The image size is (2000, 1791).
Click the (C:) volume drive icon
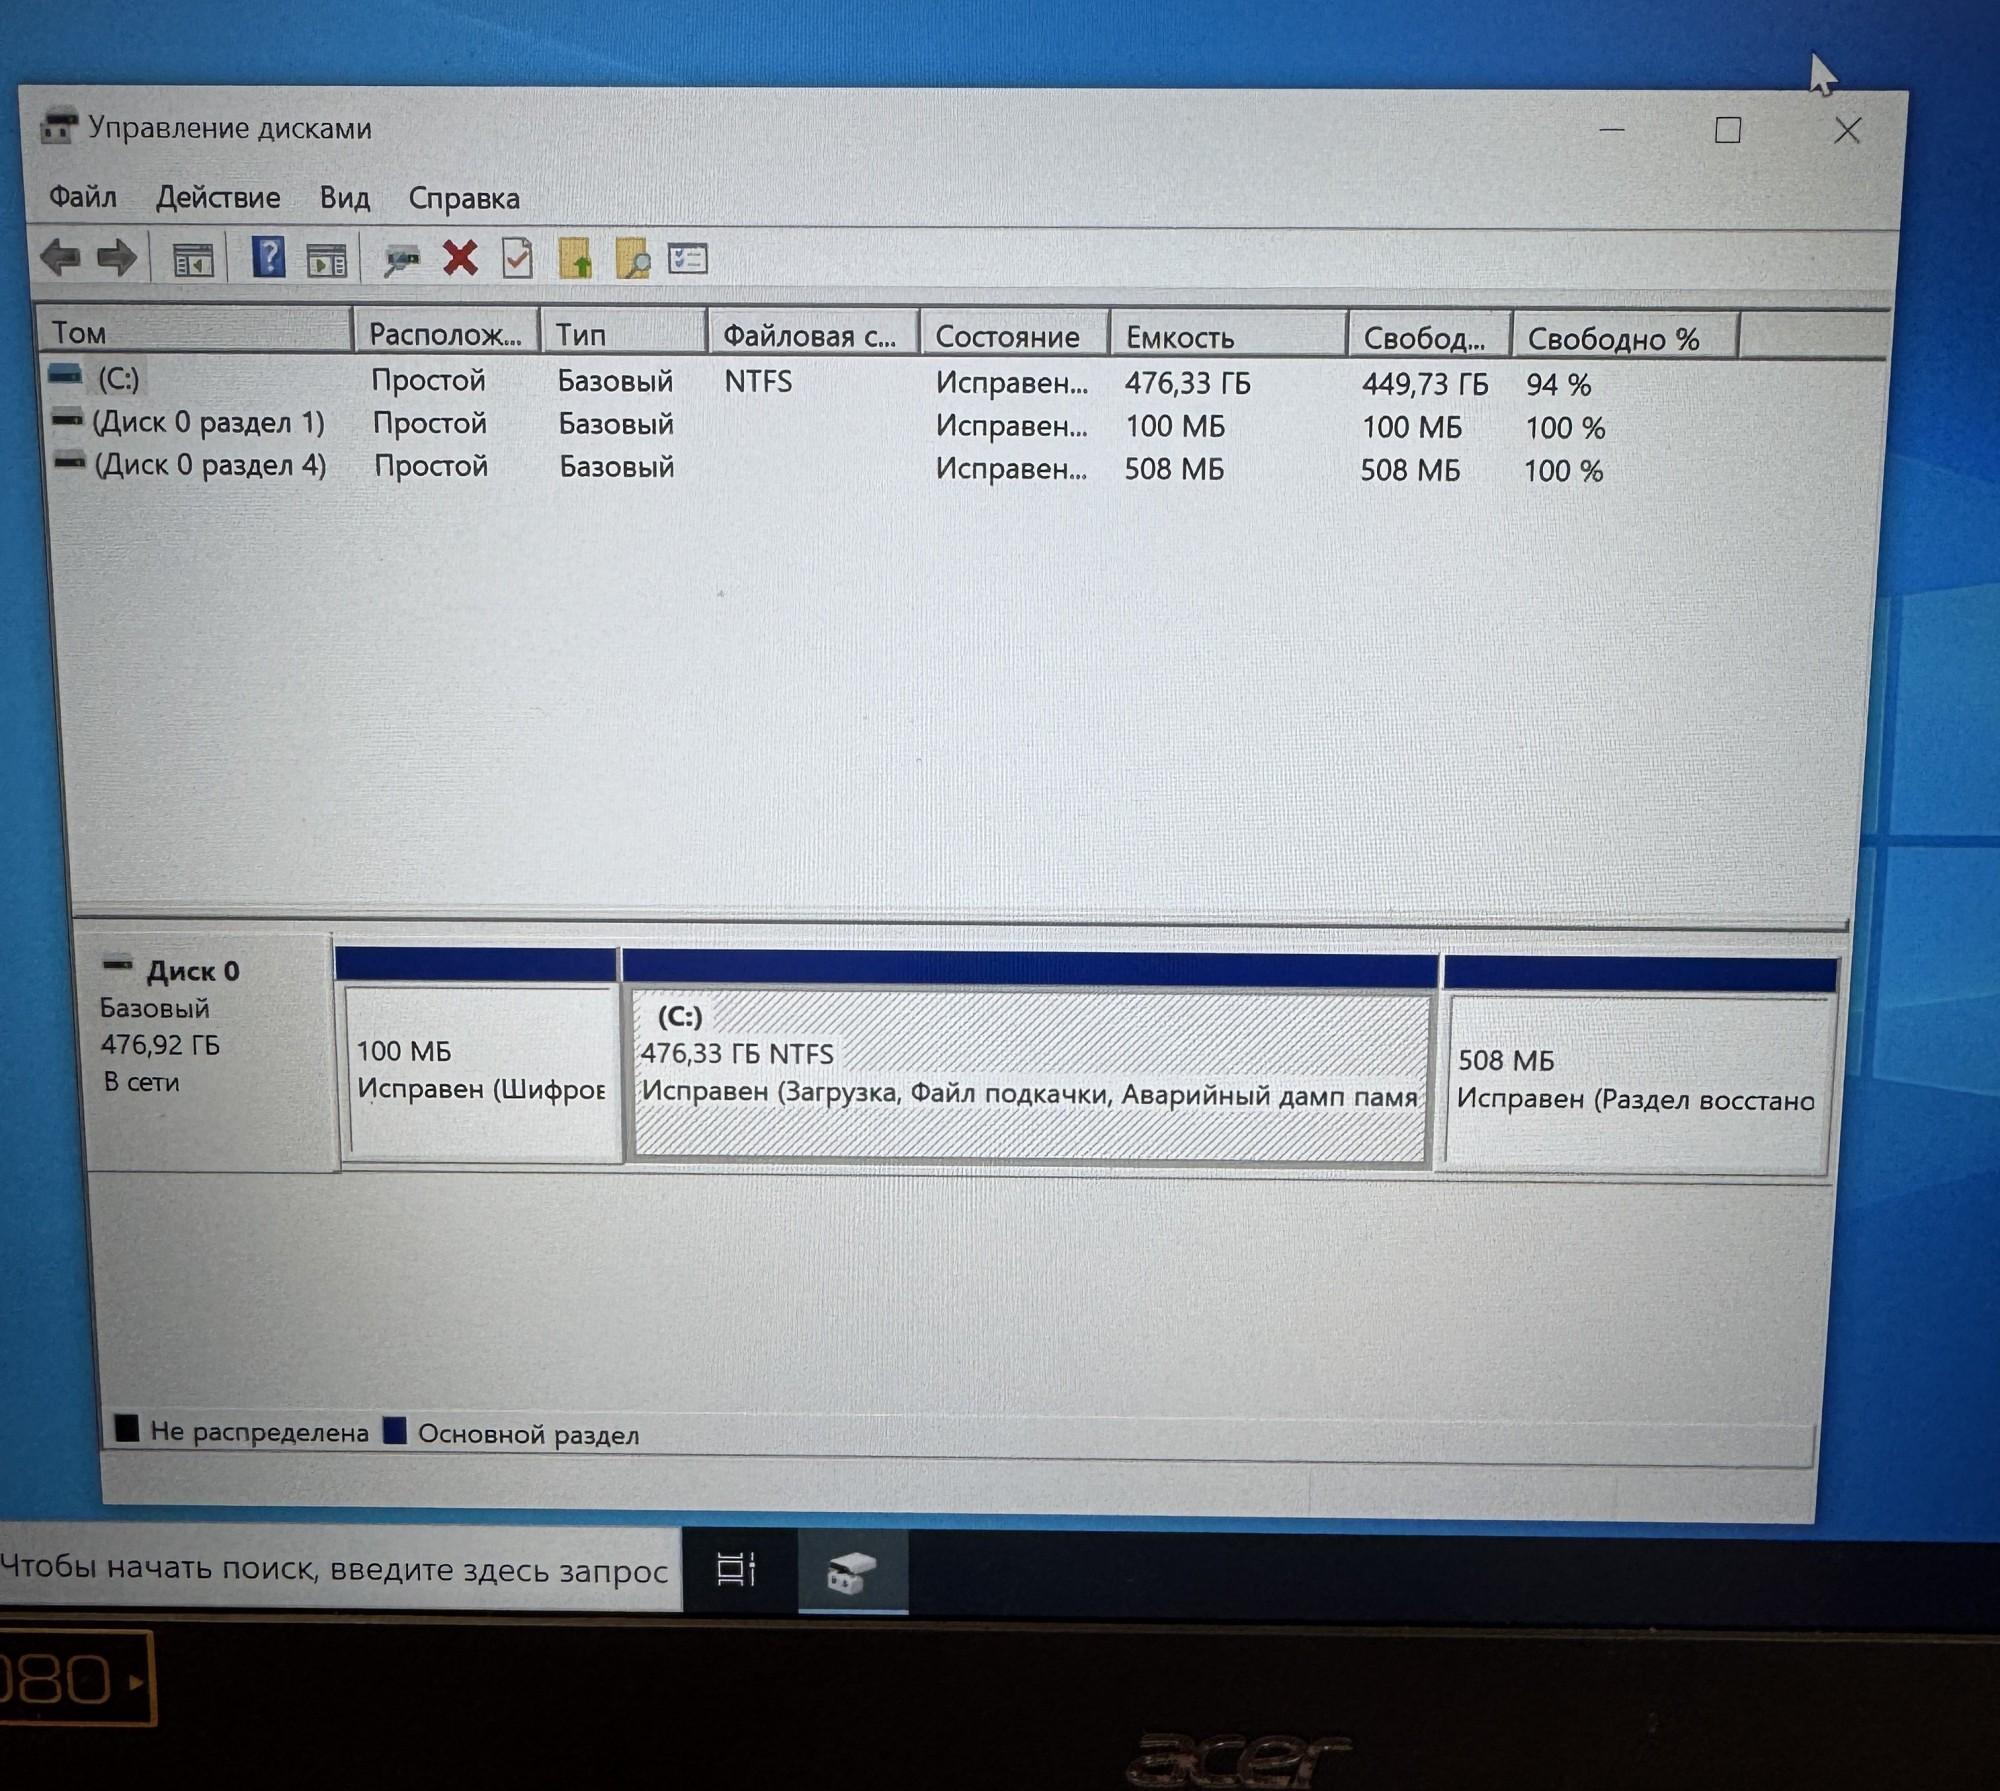tap(65, 376)
